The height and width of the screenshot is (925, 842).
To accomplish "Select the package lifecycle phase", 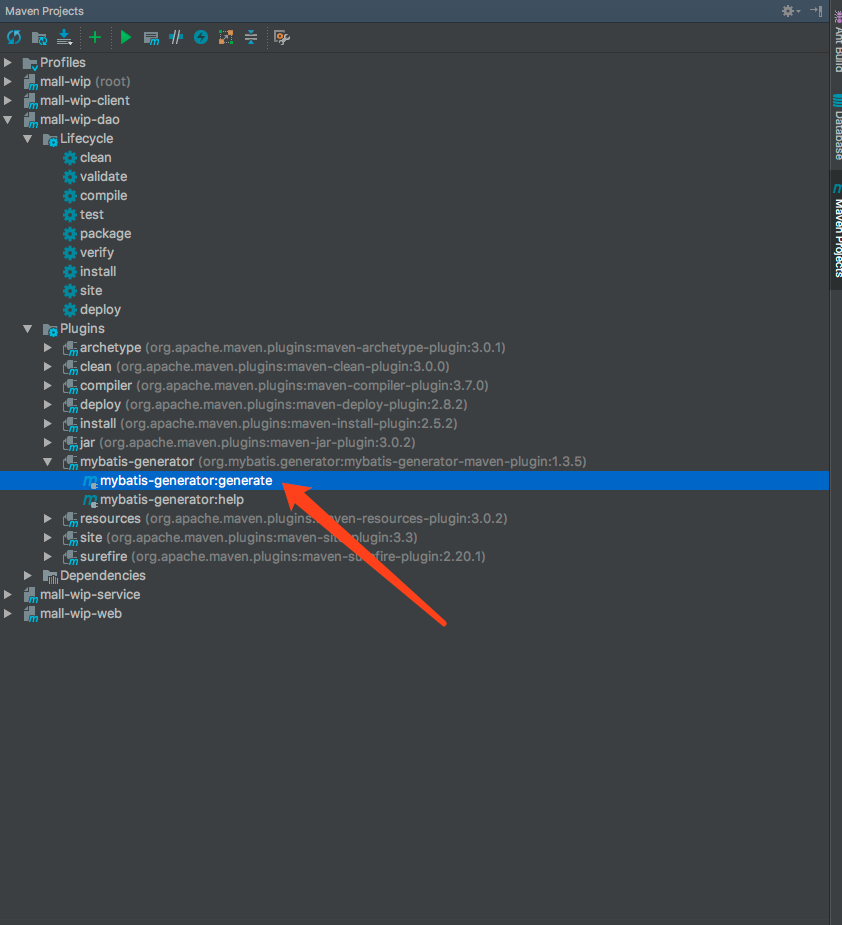I will 106,234.
